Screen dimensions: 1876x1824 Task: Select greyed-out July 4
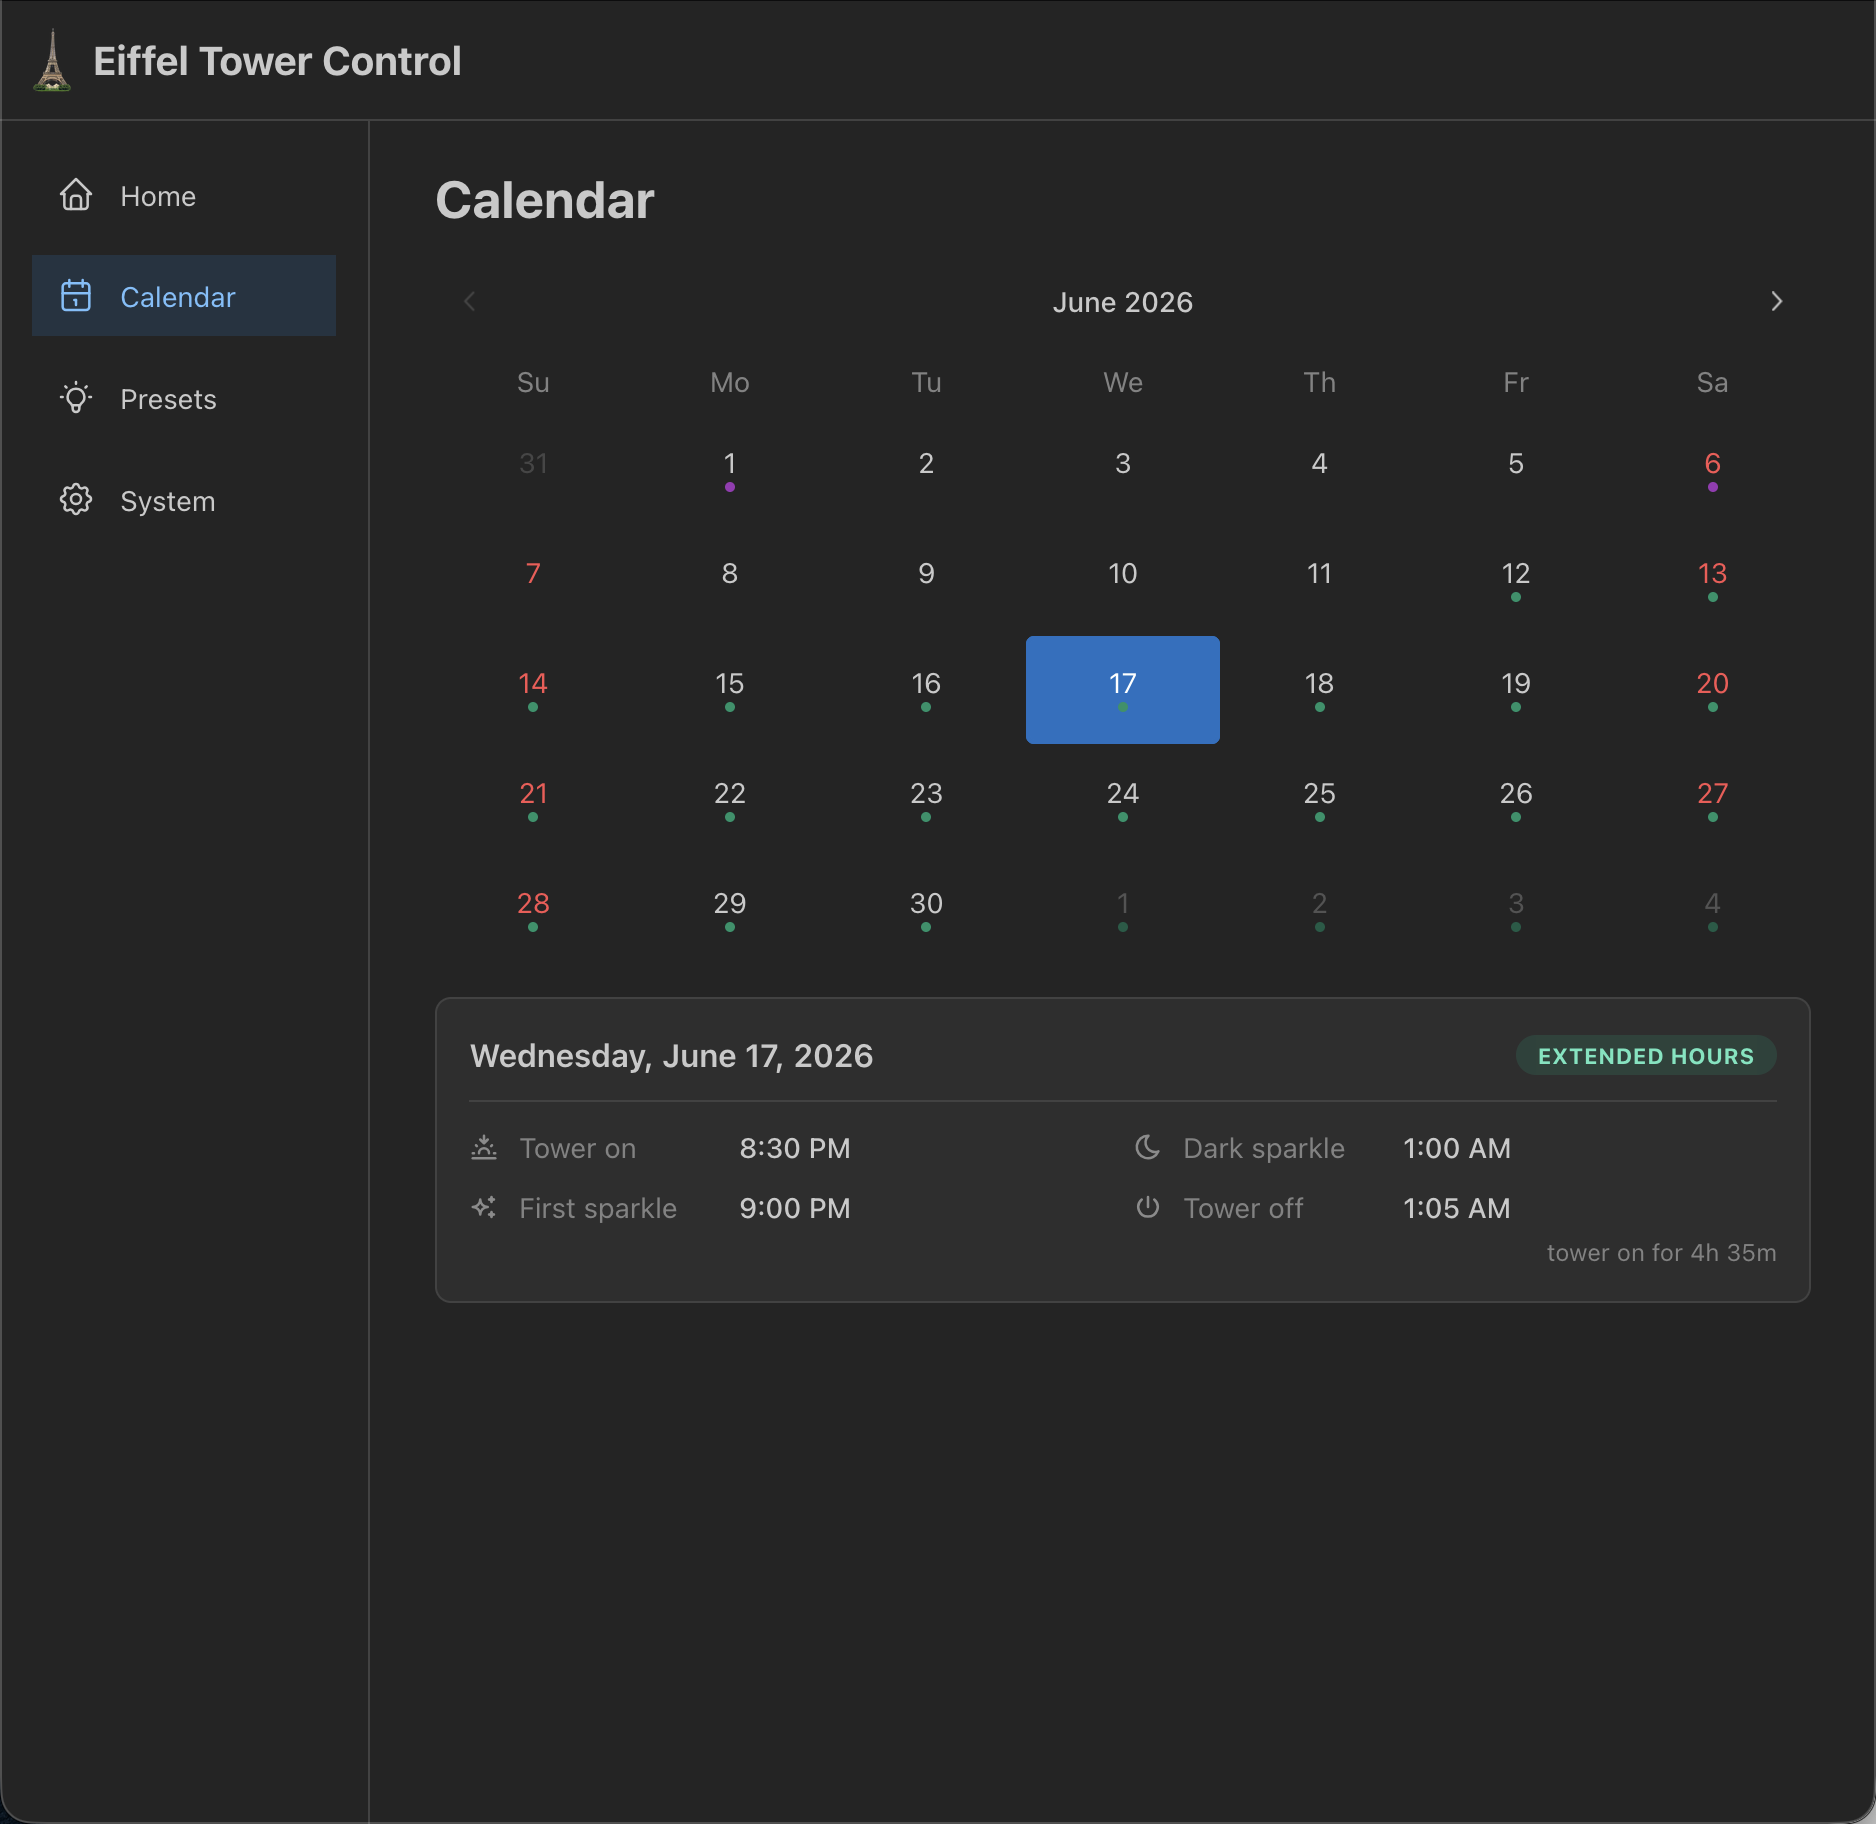(1713, 910)
